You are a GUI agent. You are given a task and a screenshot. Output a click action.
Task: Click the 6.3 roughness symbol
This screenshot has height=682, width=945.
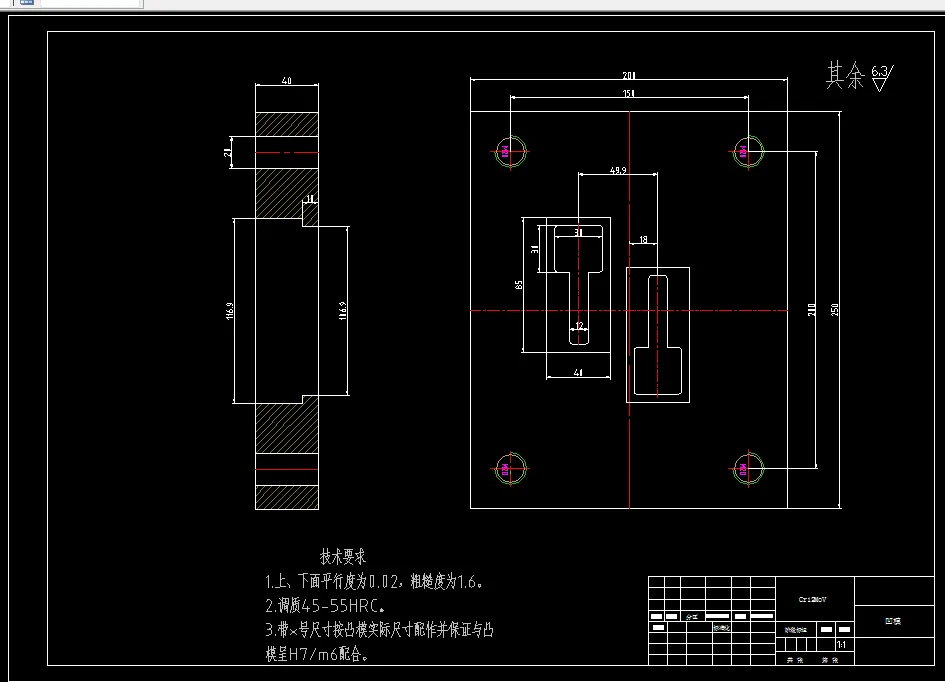(x=881, y=78)
